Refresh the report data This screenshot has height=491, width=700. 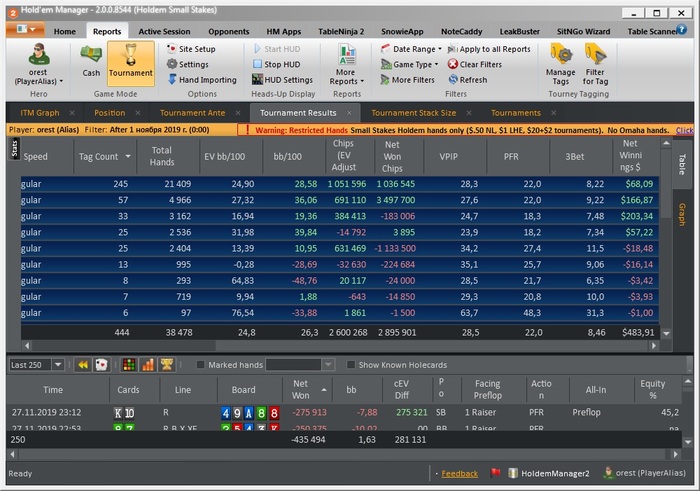[468, 80]
